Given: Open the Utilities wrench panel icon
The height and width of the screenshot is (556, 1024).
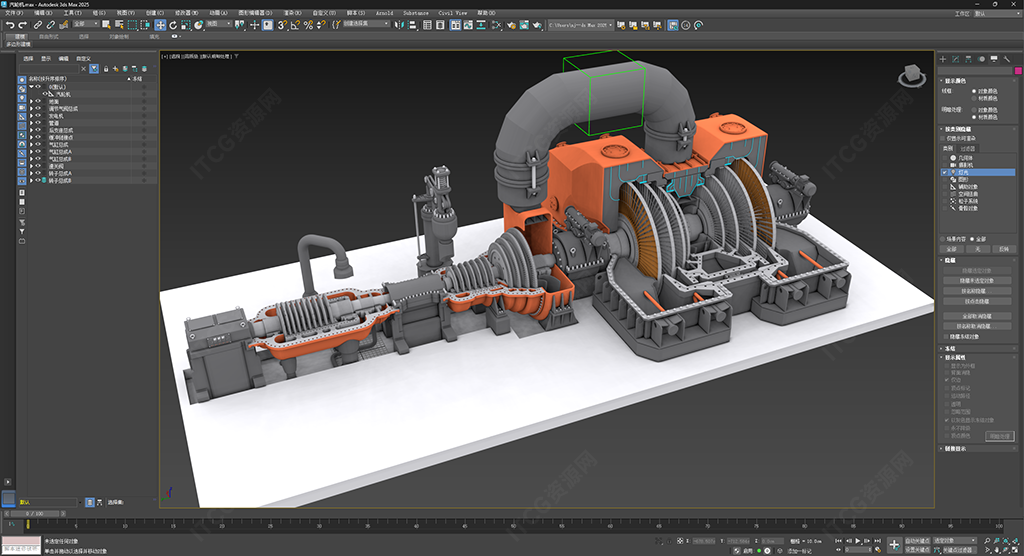Looking at the screenshot, I should pyautogui.click(x=1008, y=60).
